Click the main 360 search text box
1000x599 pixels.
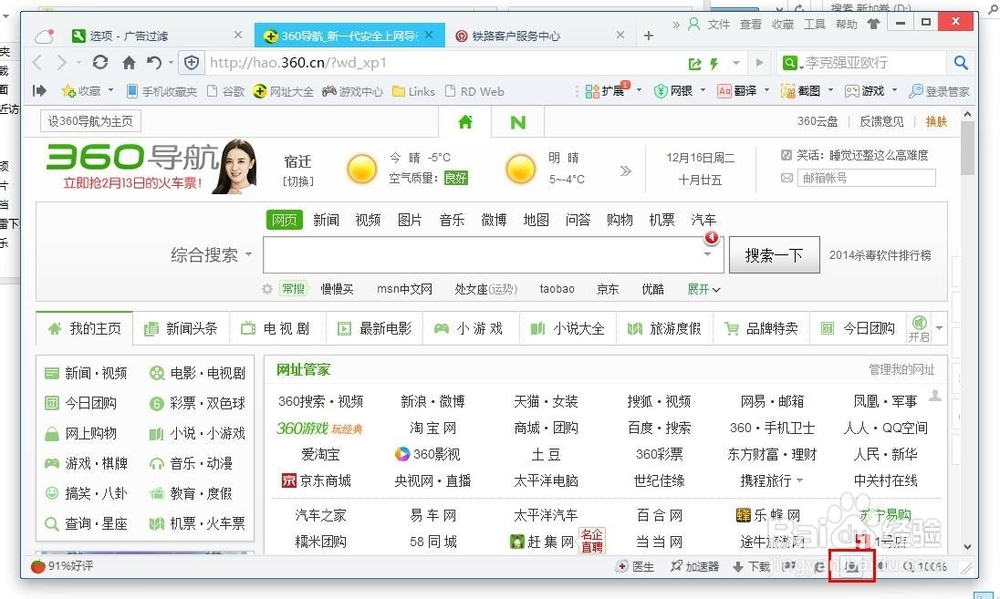pos(493,255)
